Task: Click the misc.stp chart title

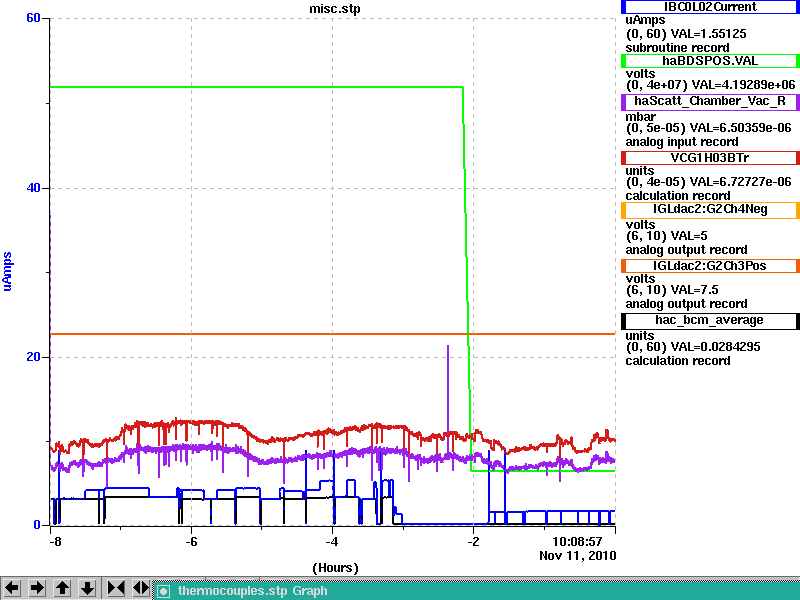Action: pyautogui.click(x=335, y=9)
